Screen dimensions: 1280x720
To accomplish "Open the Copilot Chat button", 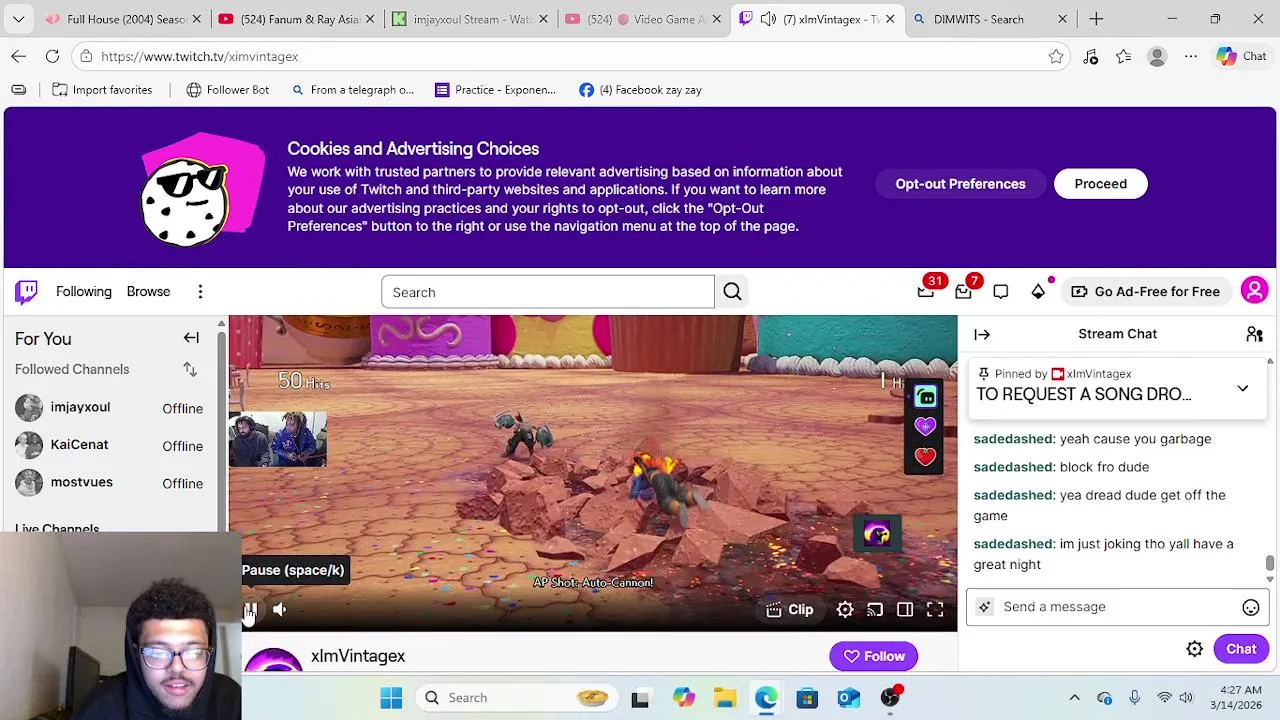I will click(1242, 57).
